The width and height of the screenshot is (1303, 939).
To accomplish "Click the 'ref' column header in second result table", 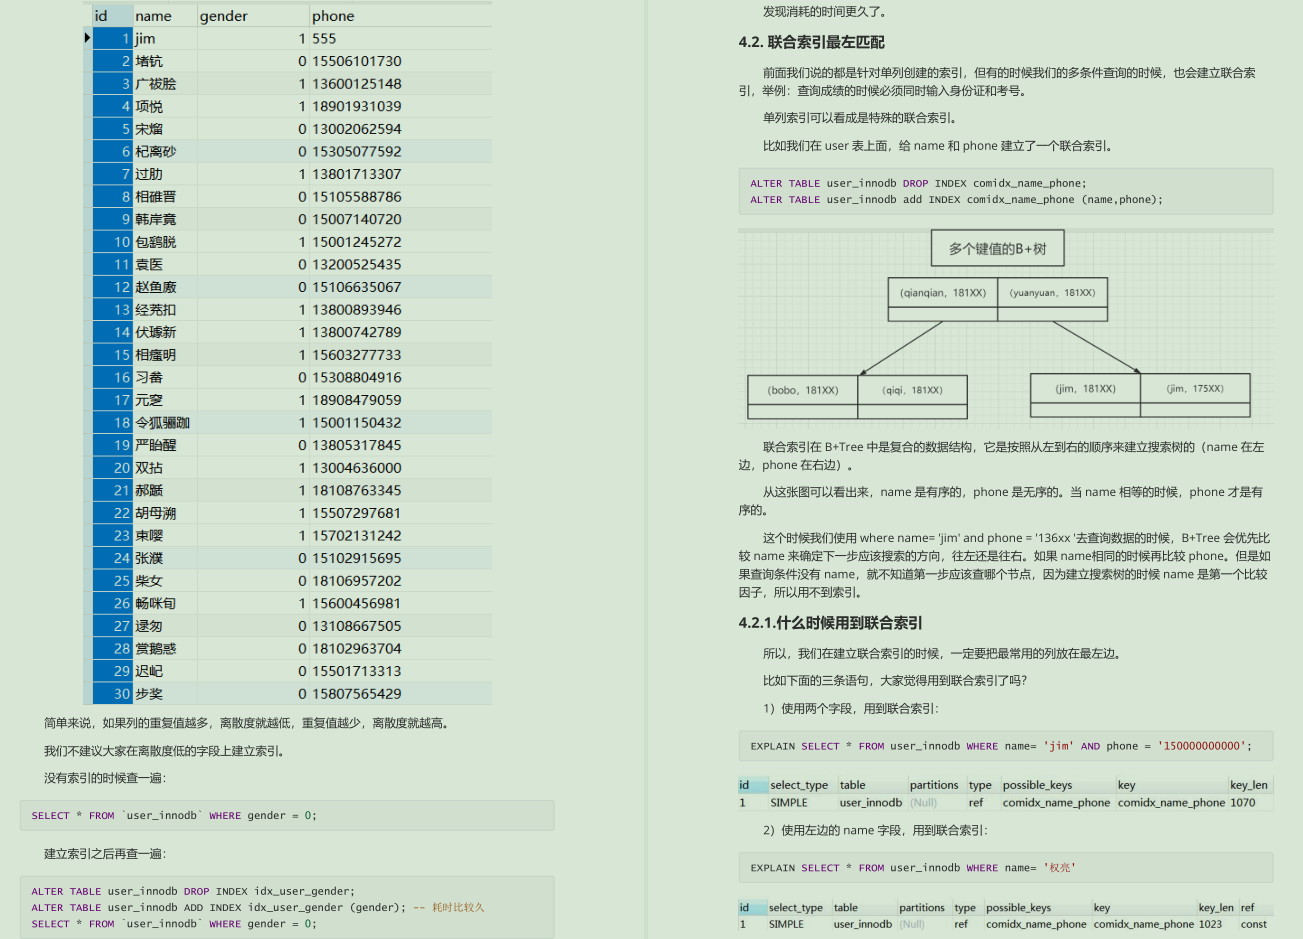I will coord(1248,908).
